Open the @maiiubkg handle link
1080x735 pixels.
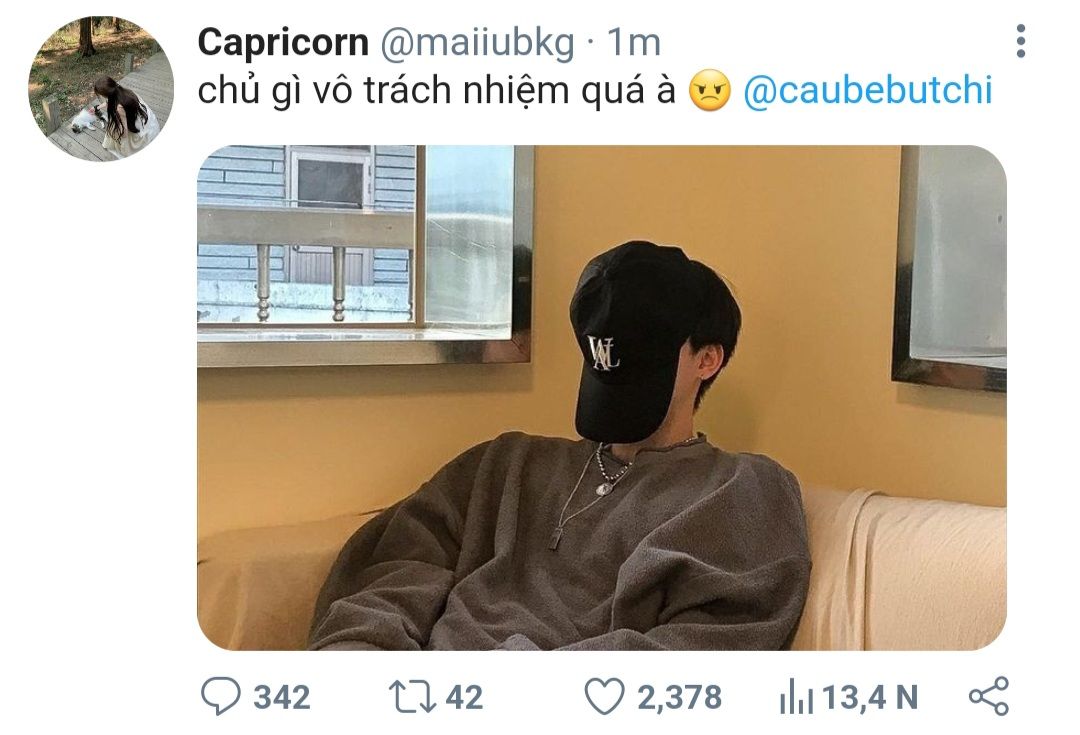coord(477,43)
